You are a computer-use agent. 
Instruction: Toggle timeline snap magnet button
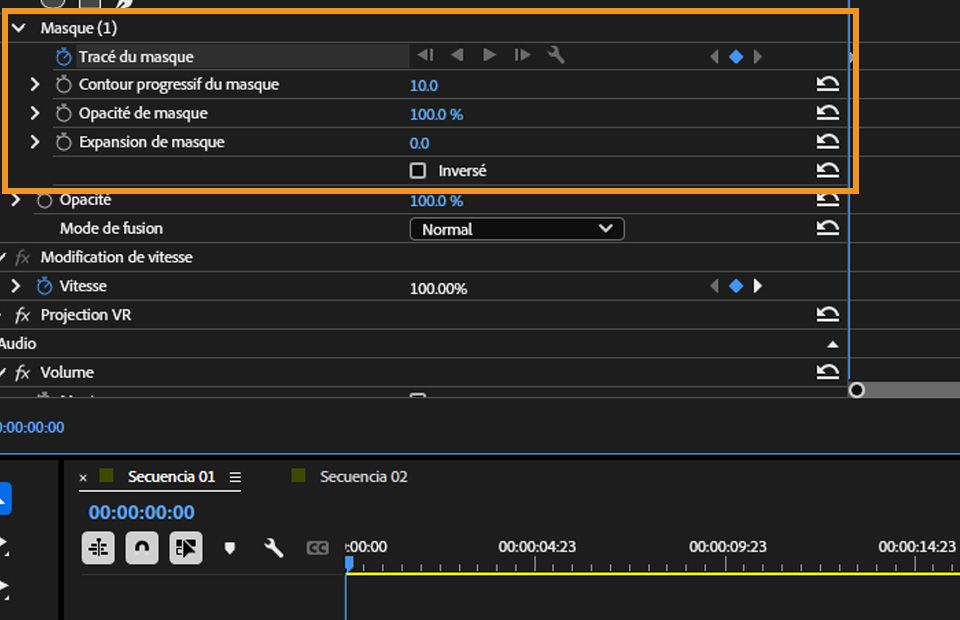point(142,548)
